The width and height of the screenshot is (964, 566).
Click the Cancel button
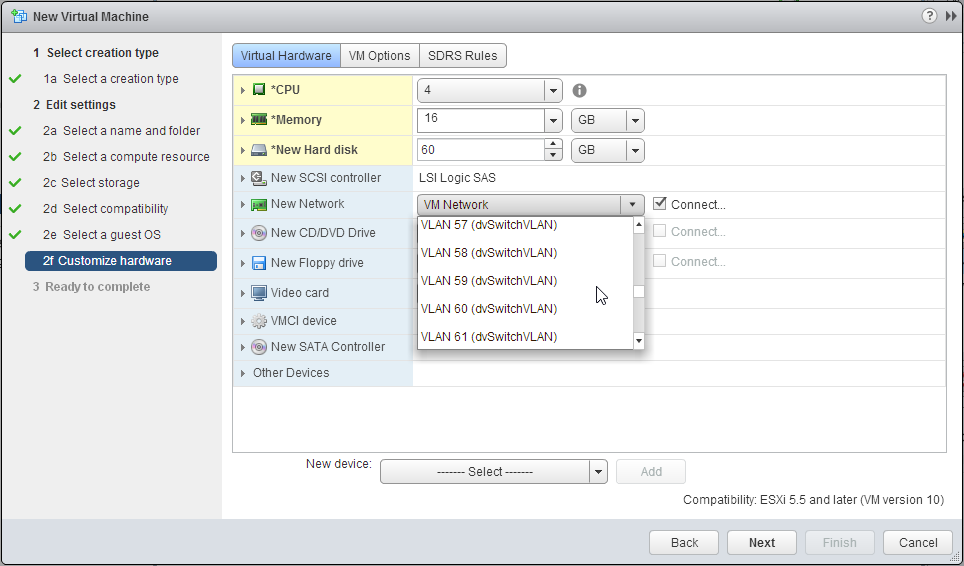pyautogui.click(x=918, y=543)
